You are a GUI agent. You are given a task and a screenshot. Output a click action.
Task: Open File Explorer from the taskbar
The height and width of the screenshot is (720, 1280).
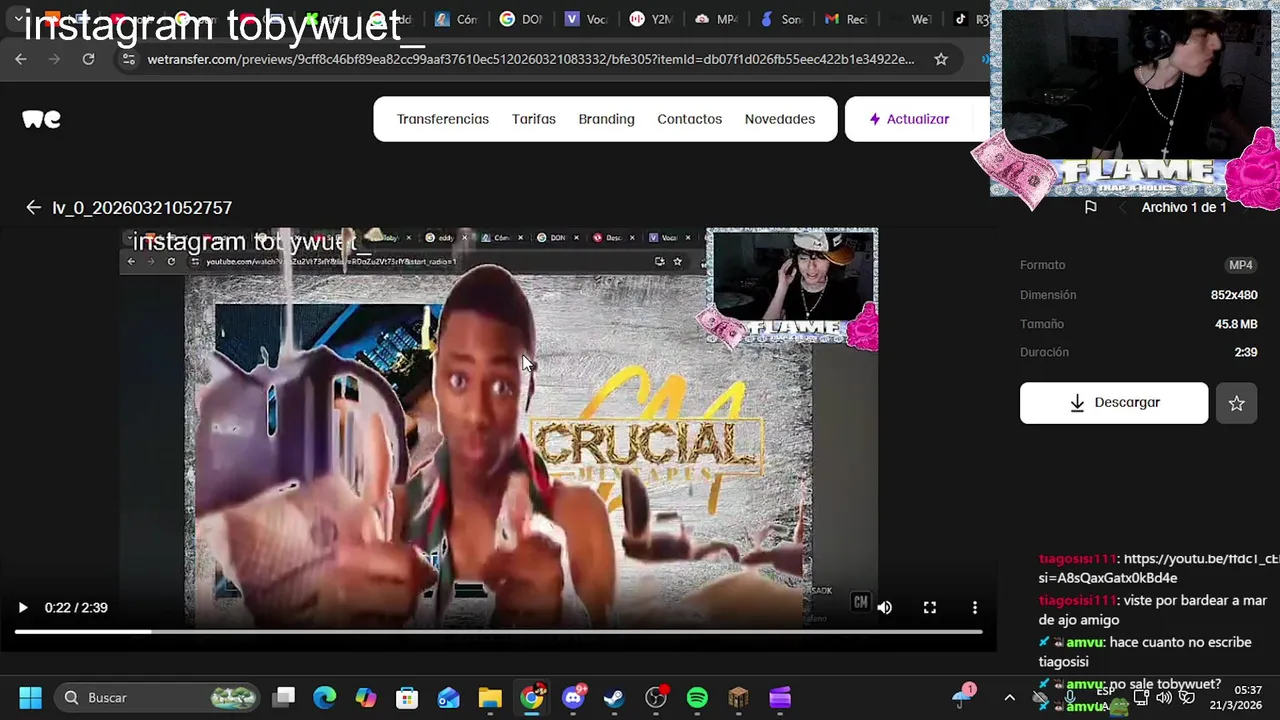pos(490,698)
